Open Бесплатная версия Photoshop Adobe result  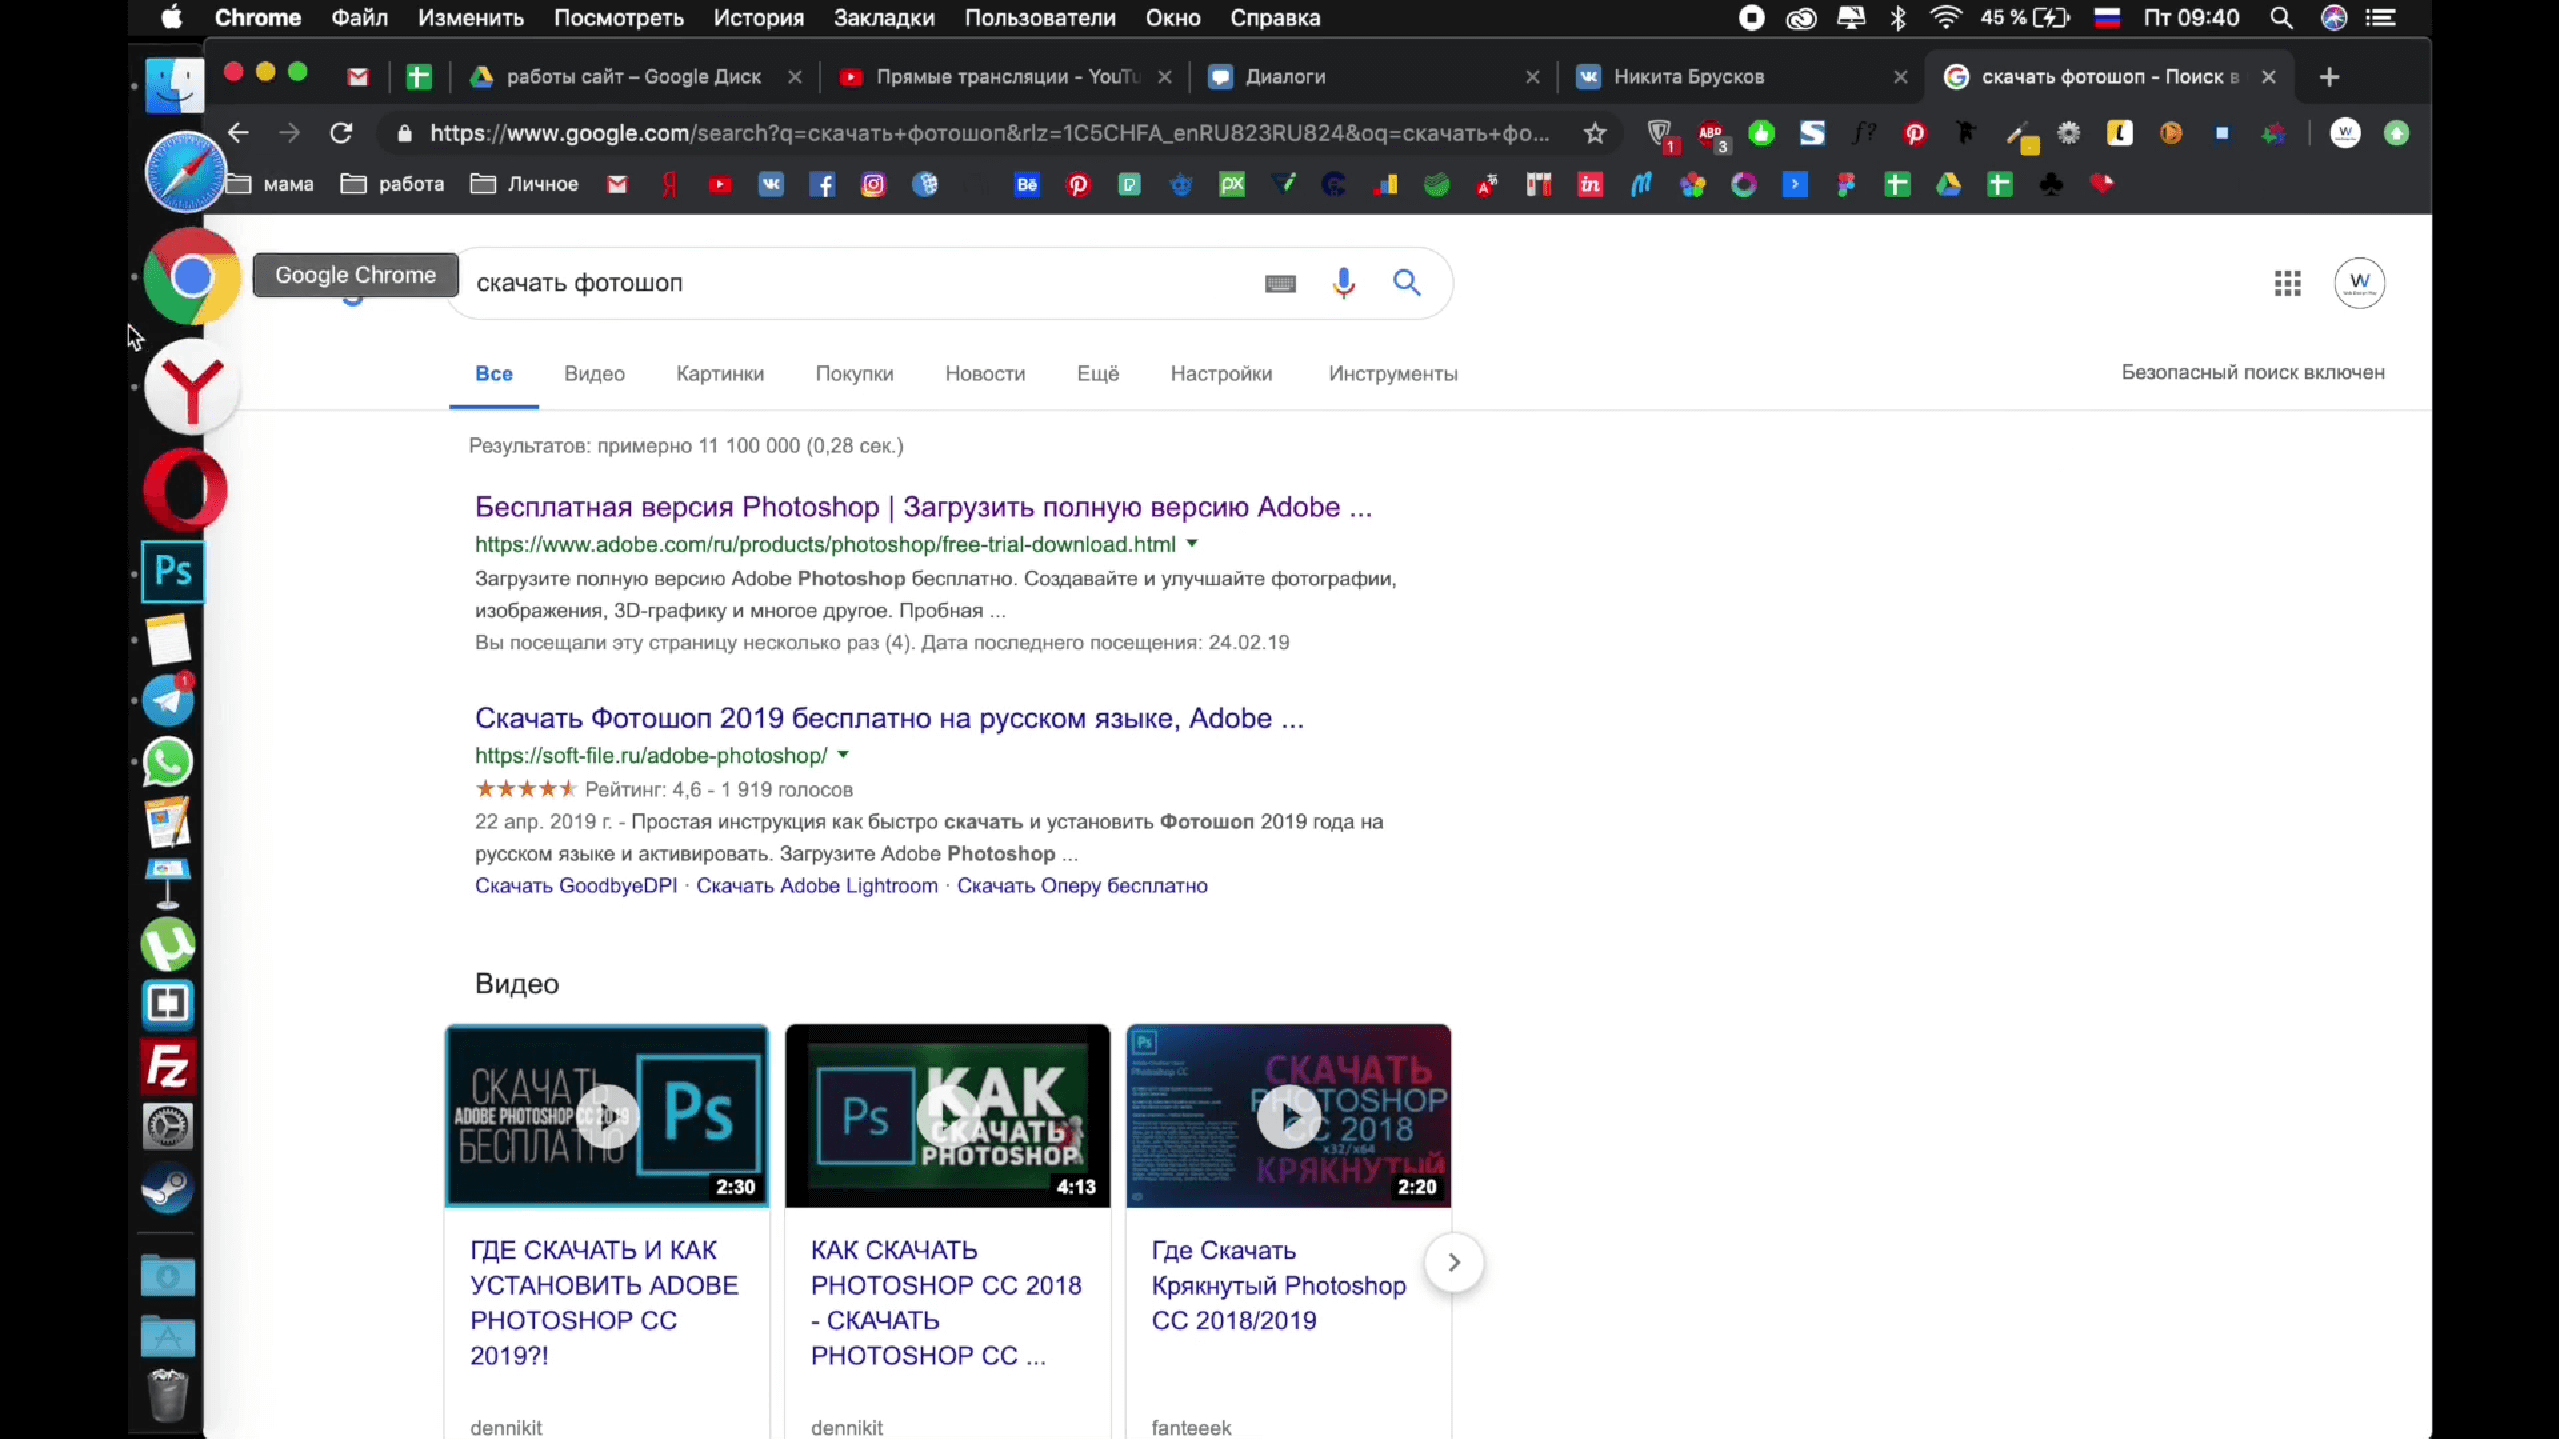point(923,507)
